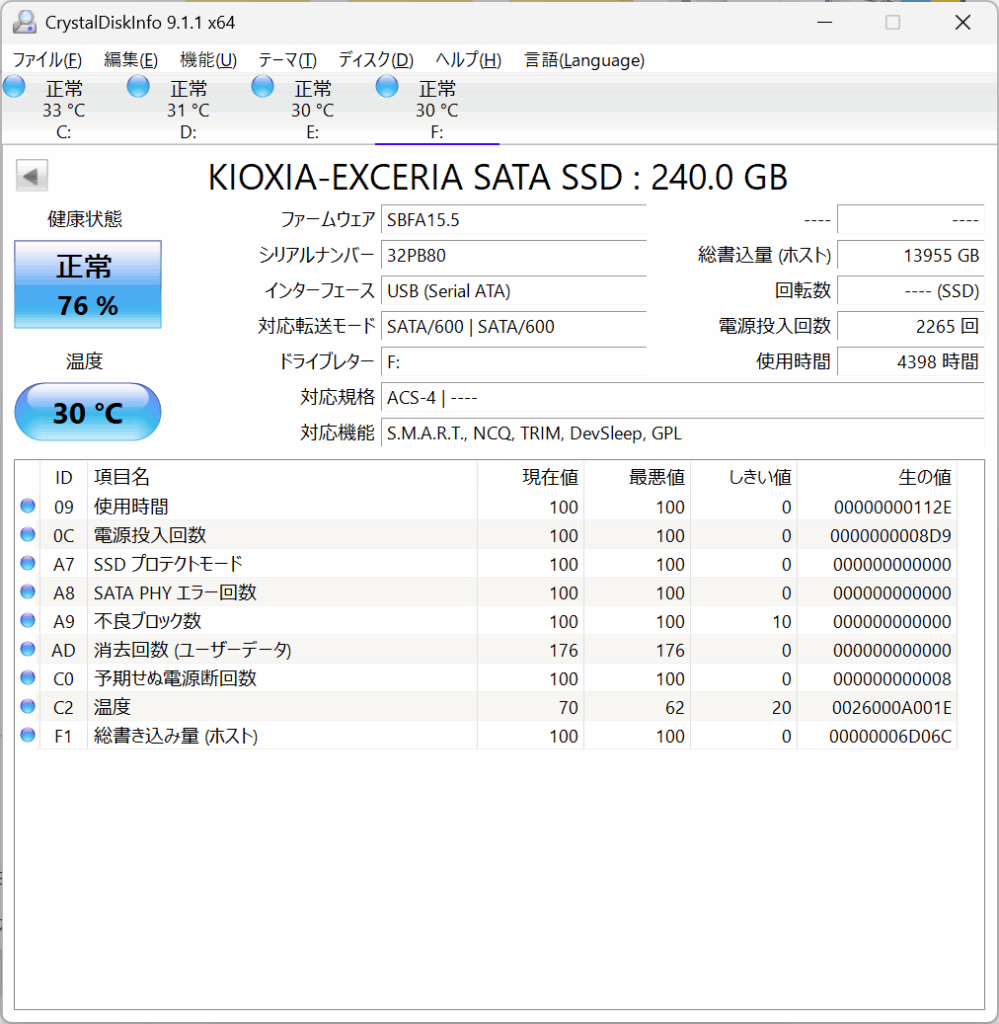Open the ディスク(D) menu

[x=376, y=60]
